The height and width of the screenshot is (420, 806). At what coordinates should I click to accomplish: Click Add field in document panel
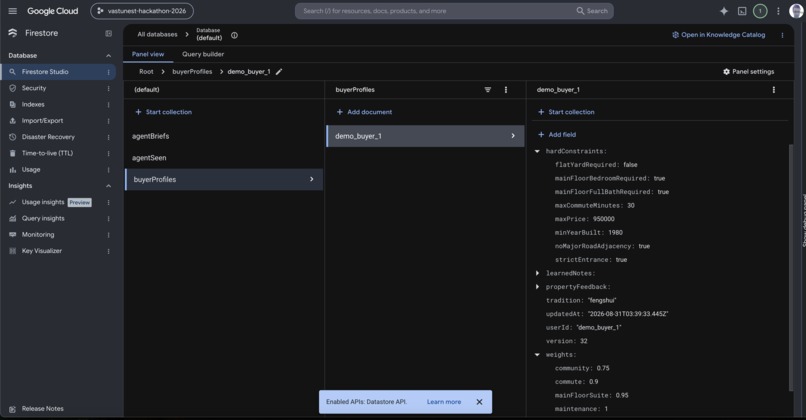click(557, 135)
